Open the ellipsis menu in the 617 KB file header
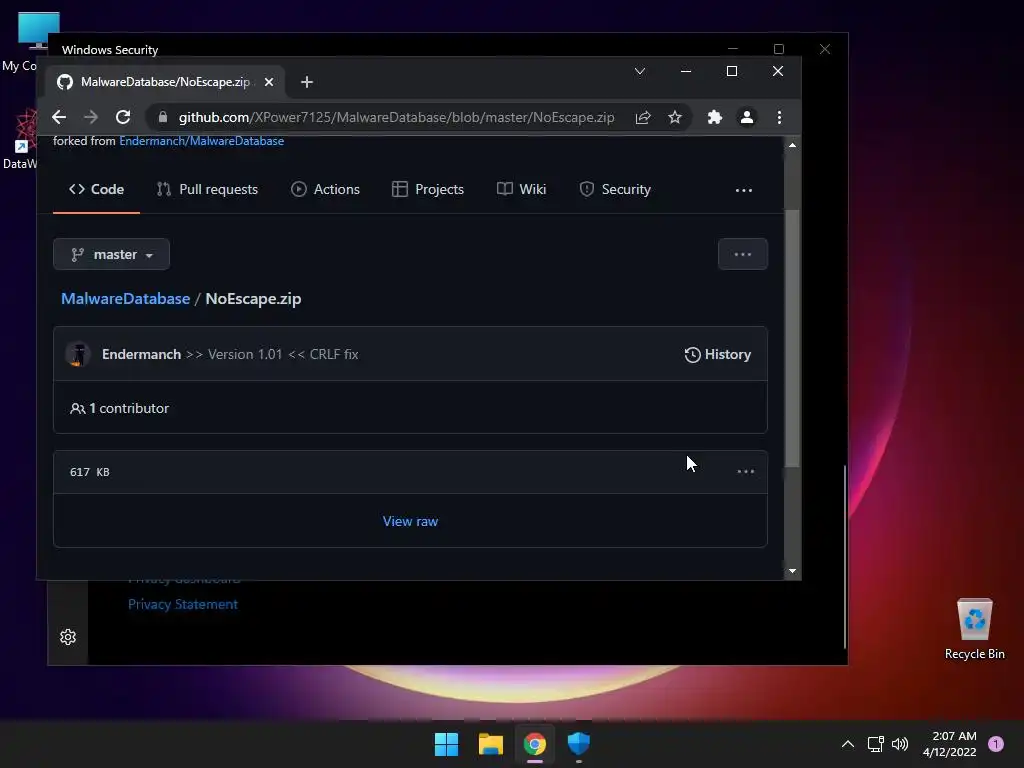 click(x=746, y=472)
